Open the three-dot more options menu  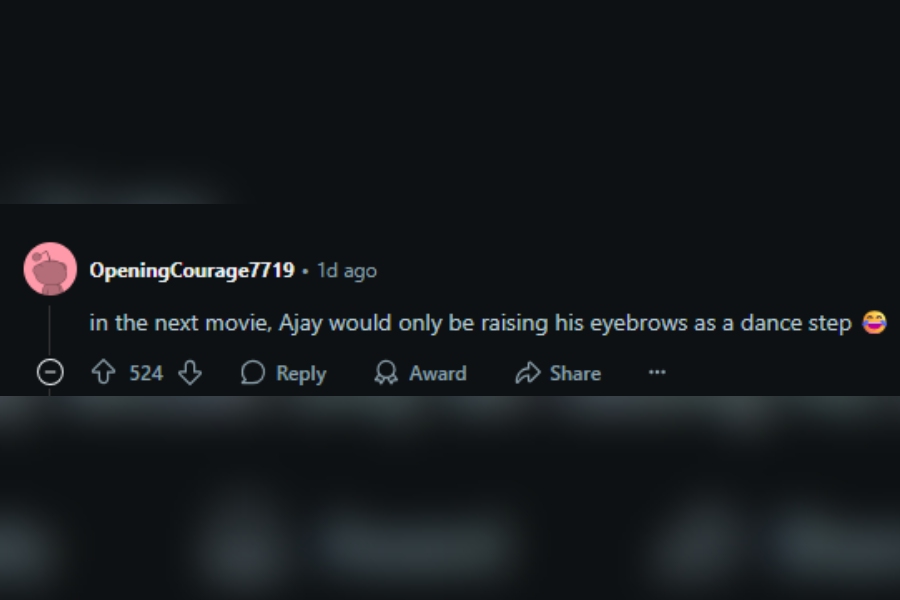[x=657, y=373]
